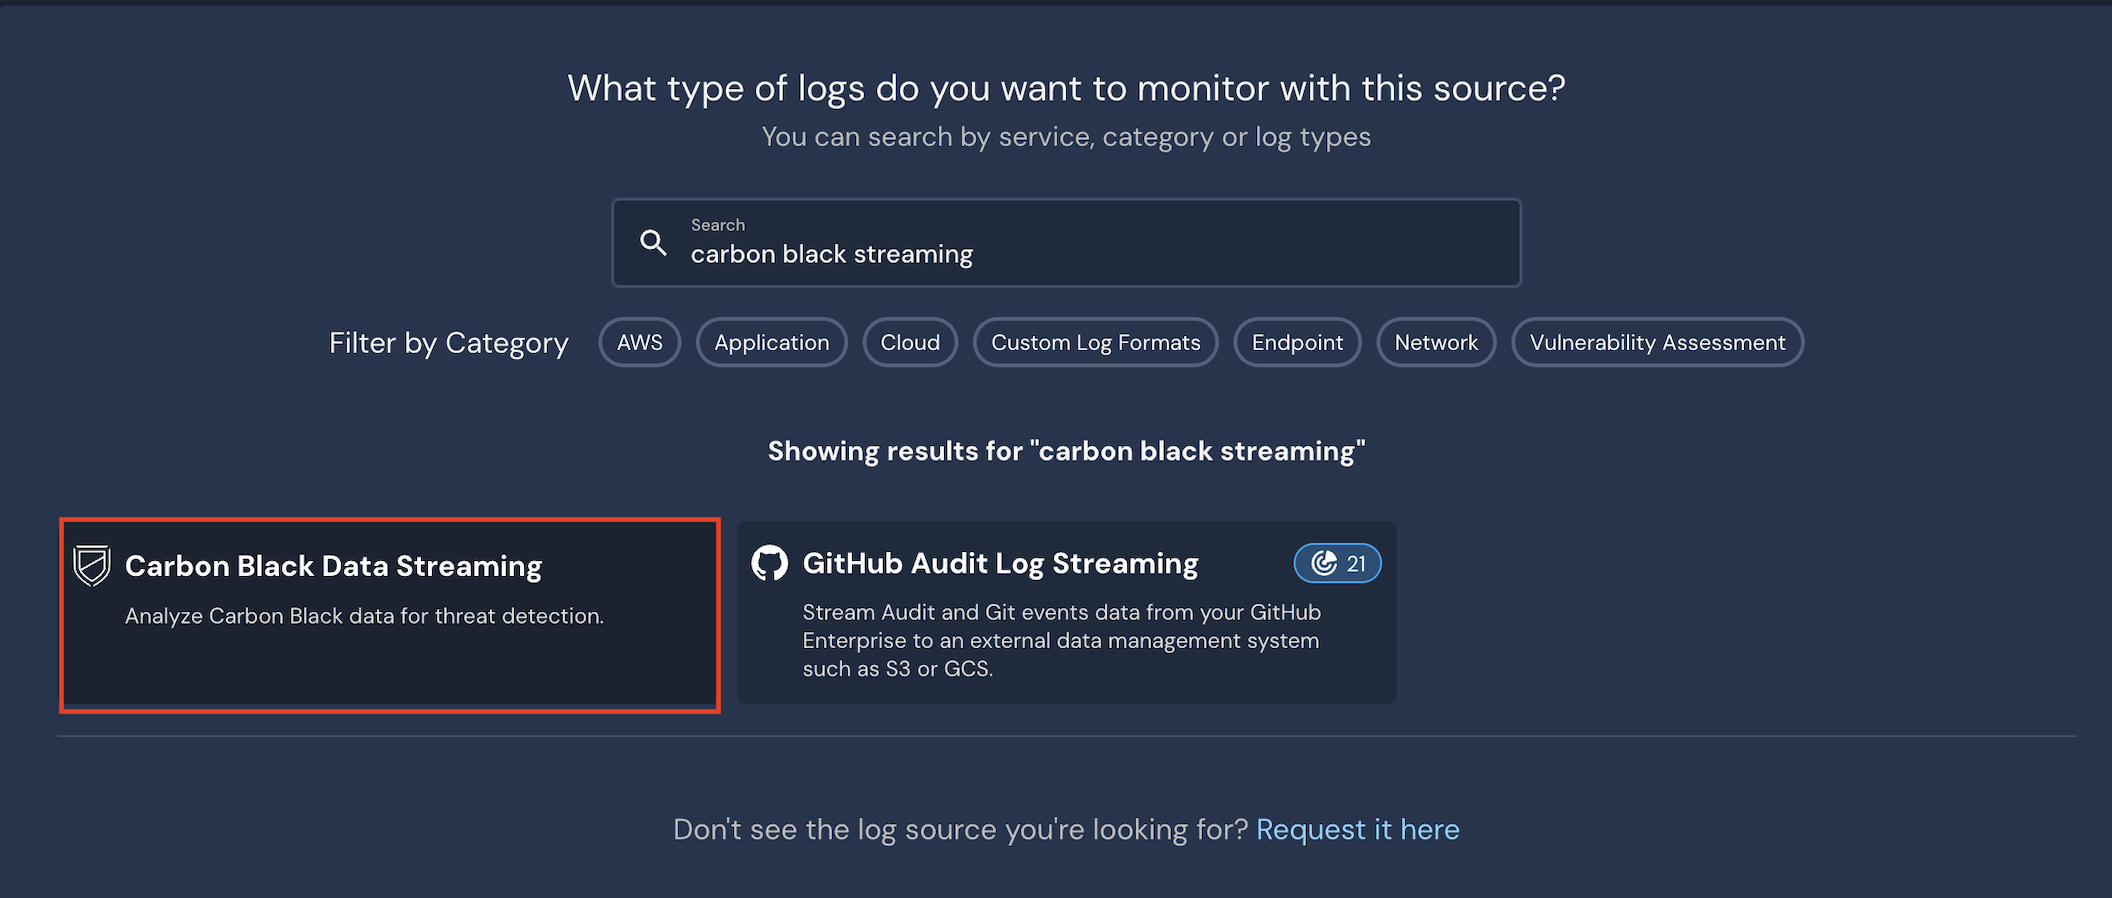
Task: Click the detections count badge showing 21
Action: (1337, 563)
